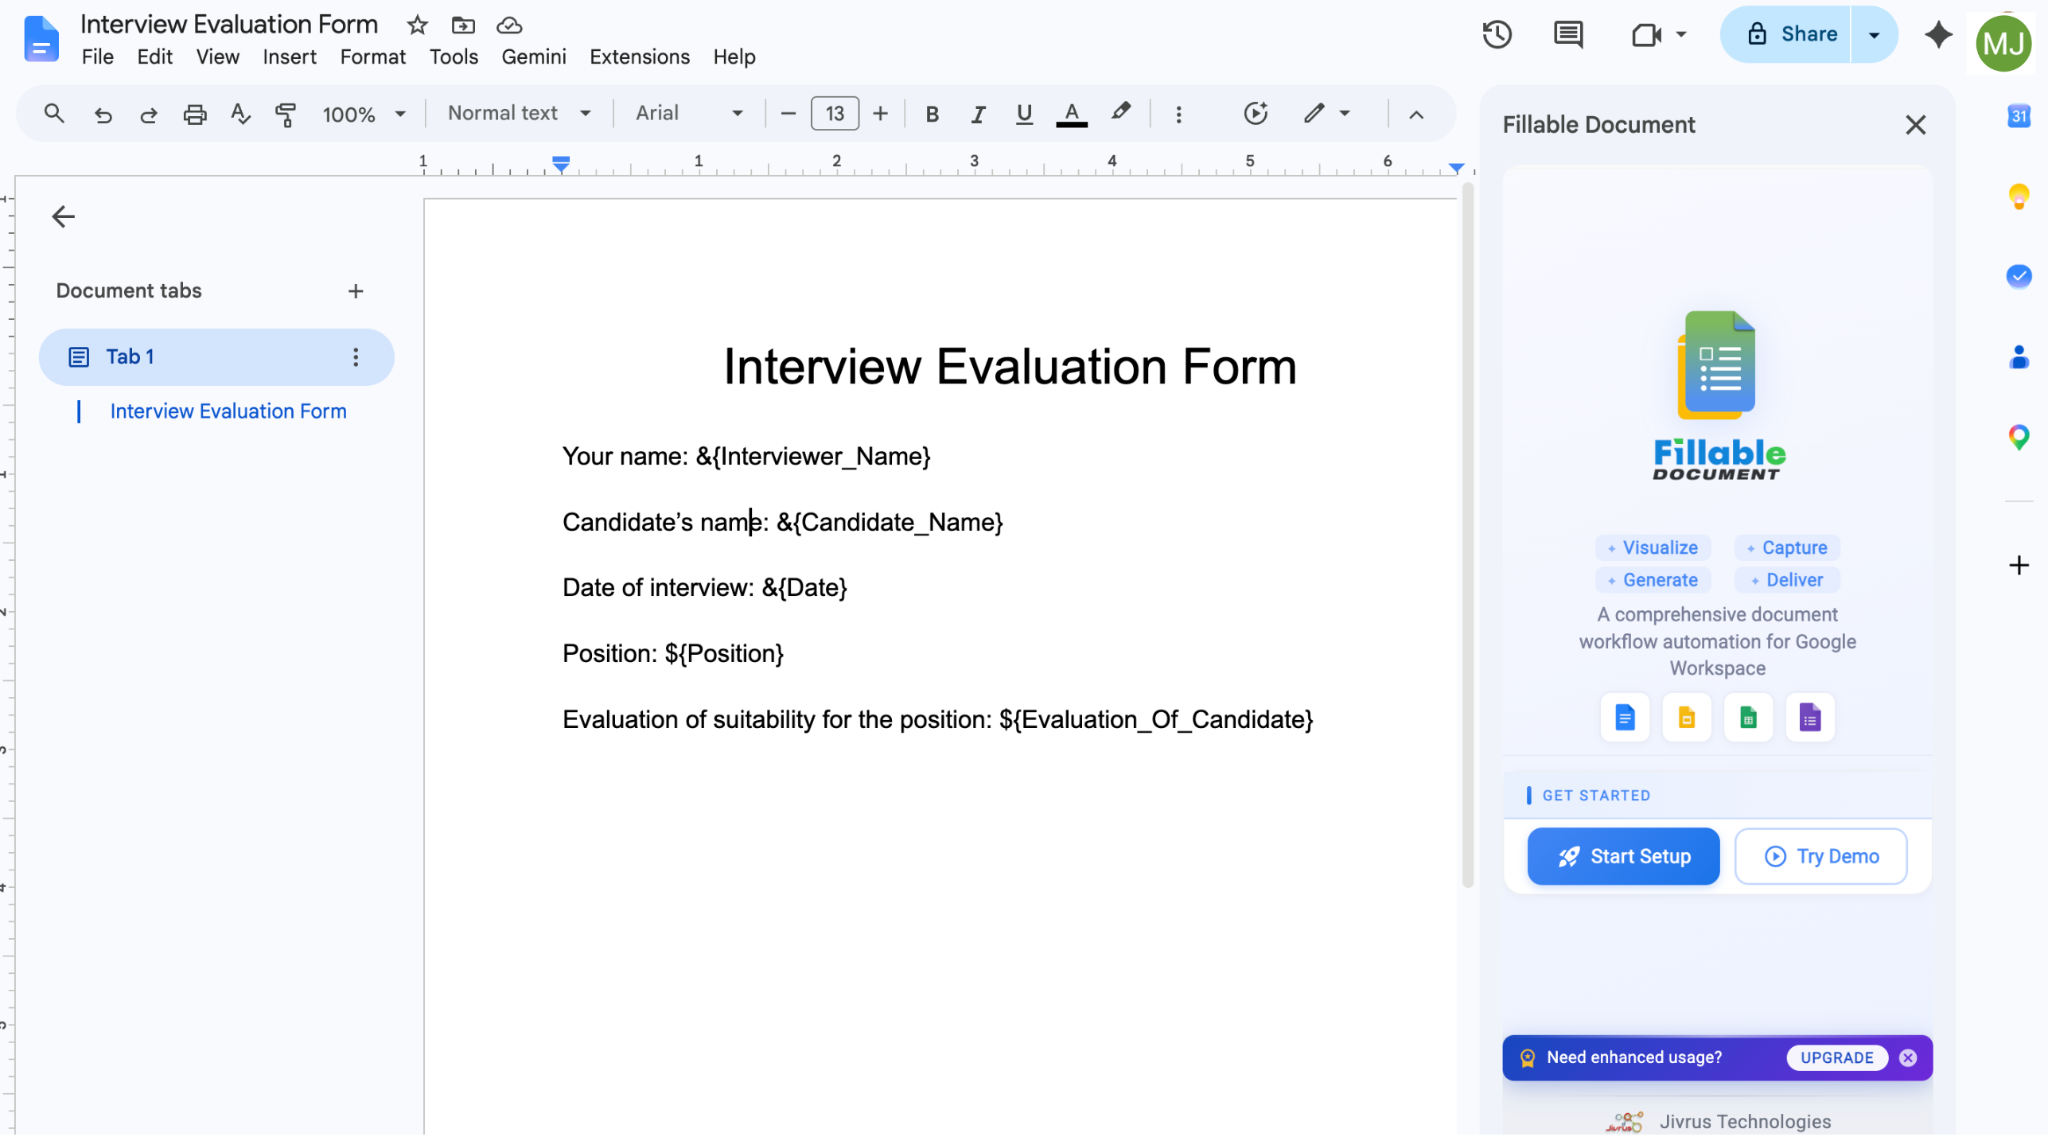Click the Share button
The image size is (2048, 1135).
(x=1786, y=35)
